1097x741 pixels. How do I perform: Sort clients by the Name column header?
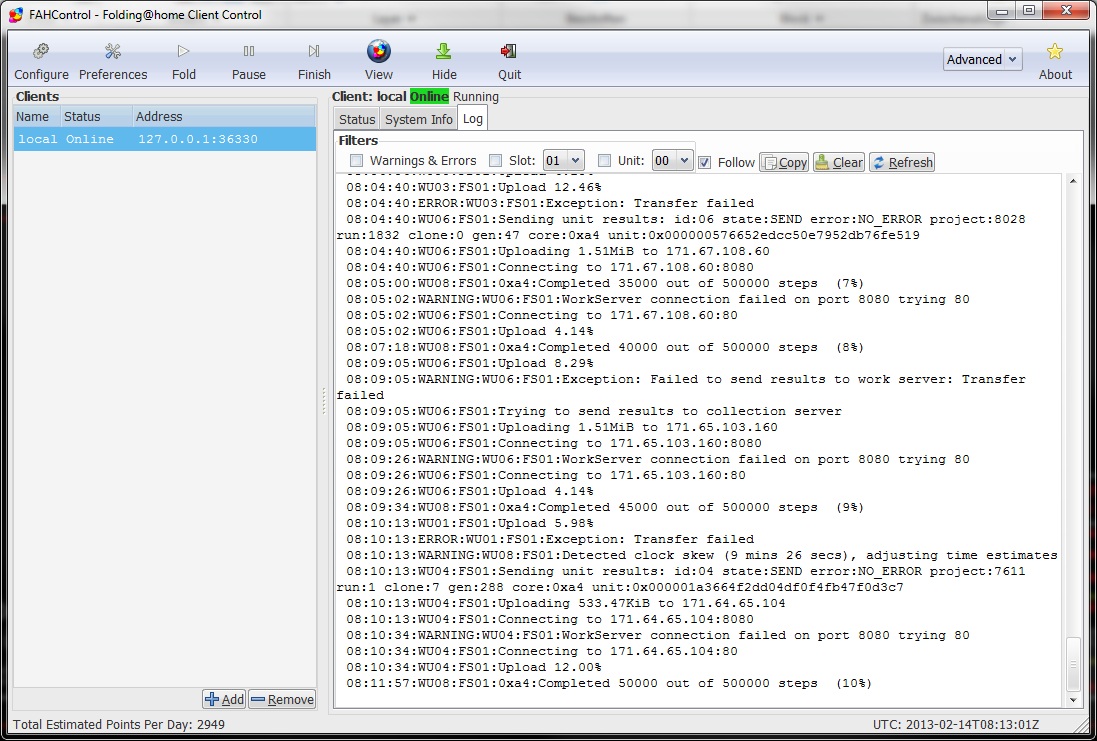point(36,117)
